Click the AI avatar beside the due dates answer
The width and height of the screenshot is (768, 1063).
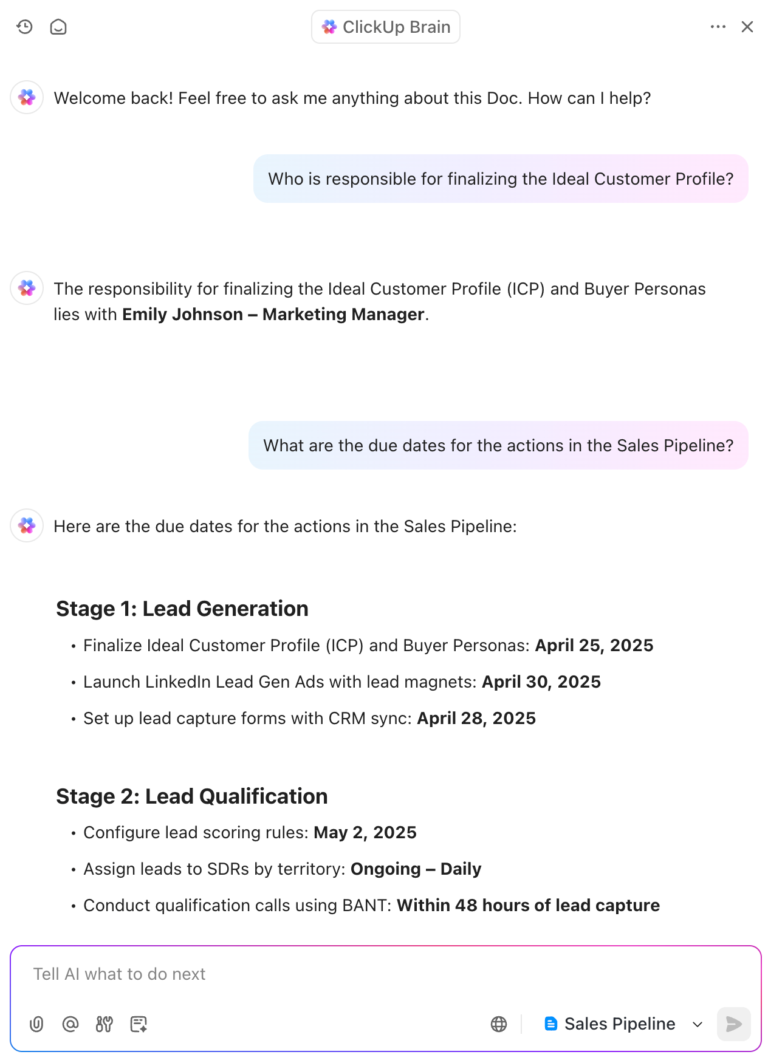point(26,525)
